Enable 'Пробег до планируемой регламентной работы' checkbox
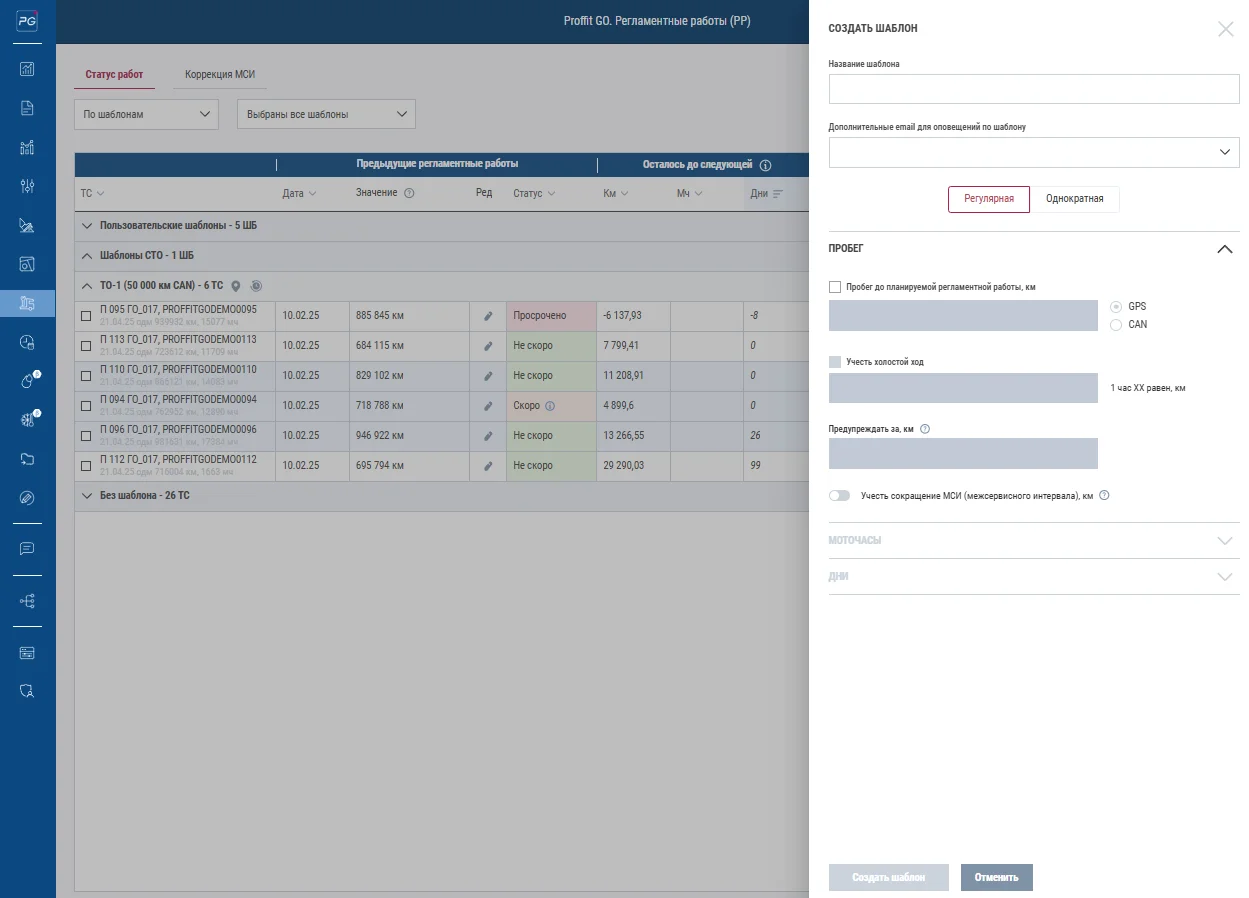Image resolution: width=1249 pixels, height=898 pixels. pyautogui.click(x=835, y=287)
